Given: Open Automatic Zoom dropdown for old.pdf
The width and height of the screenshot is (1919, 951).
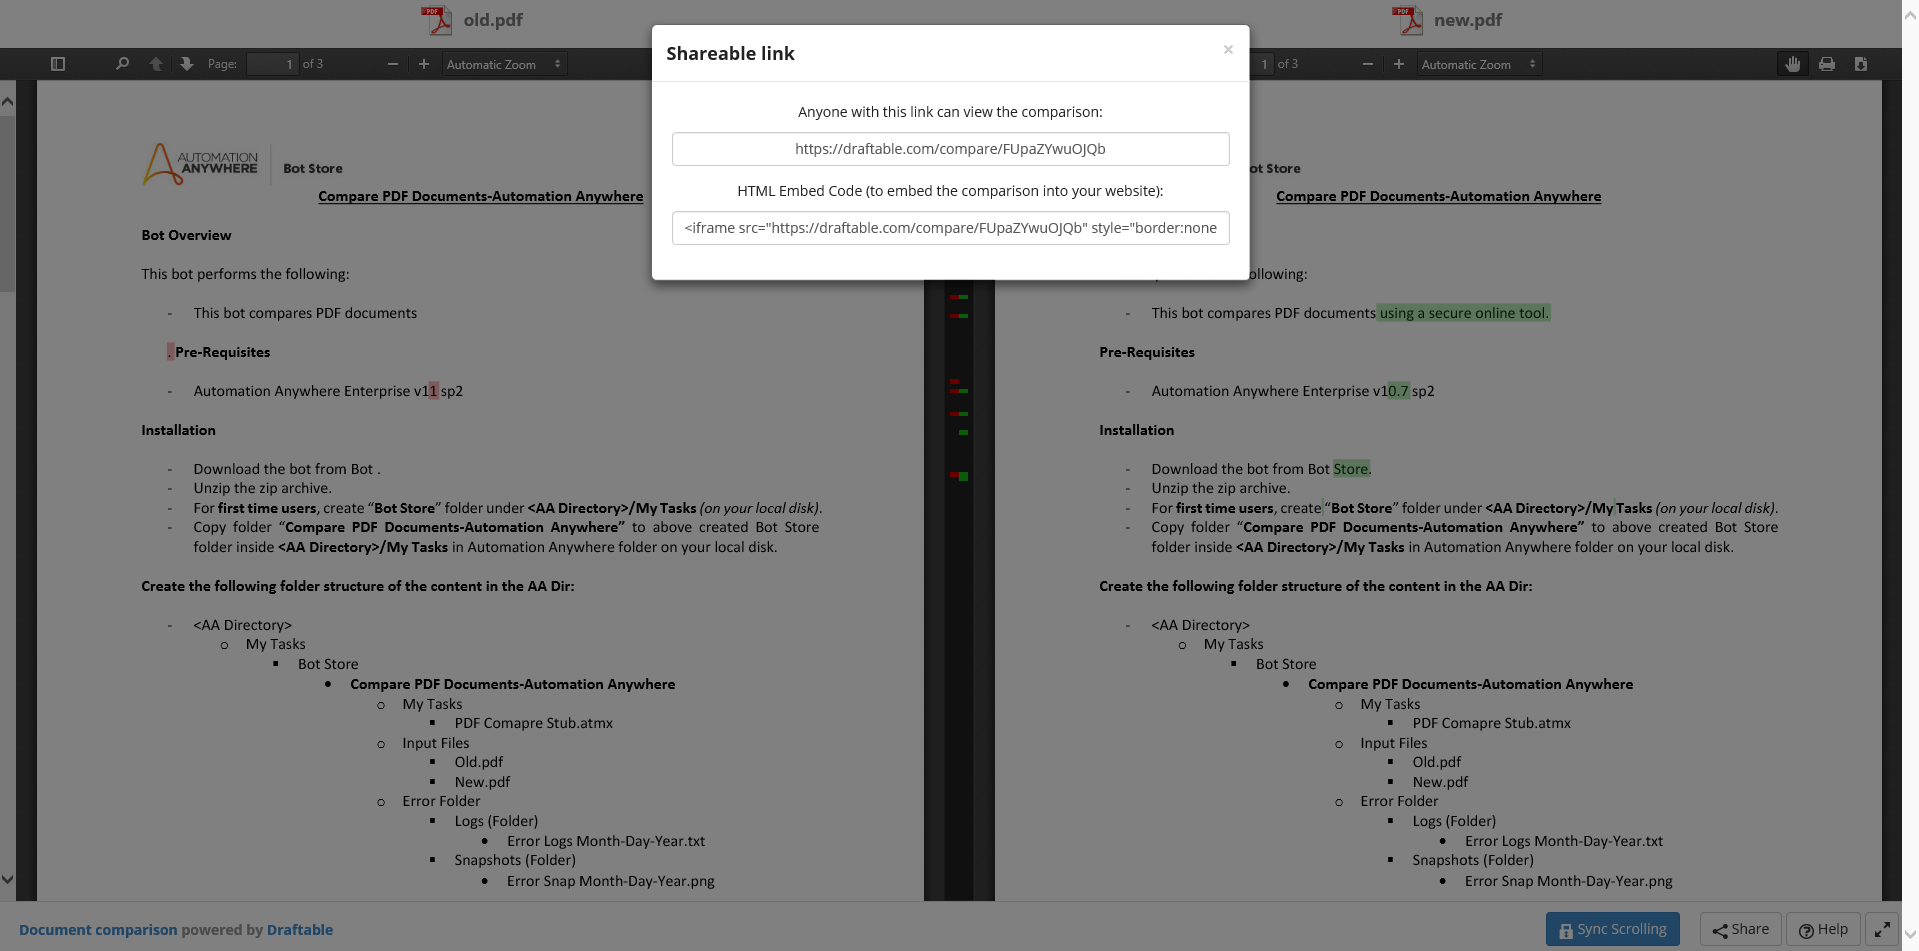Looking at the screenshot, I should pyautogui.click(x=504, y=64).
